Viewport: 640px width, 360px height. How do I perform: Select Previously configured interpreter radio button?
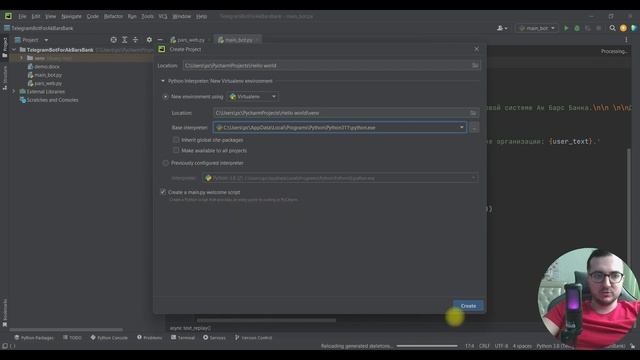(165, 163)
